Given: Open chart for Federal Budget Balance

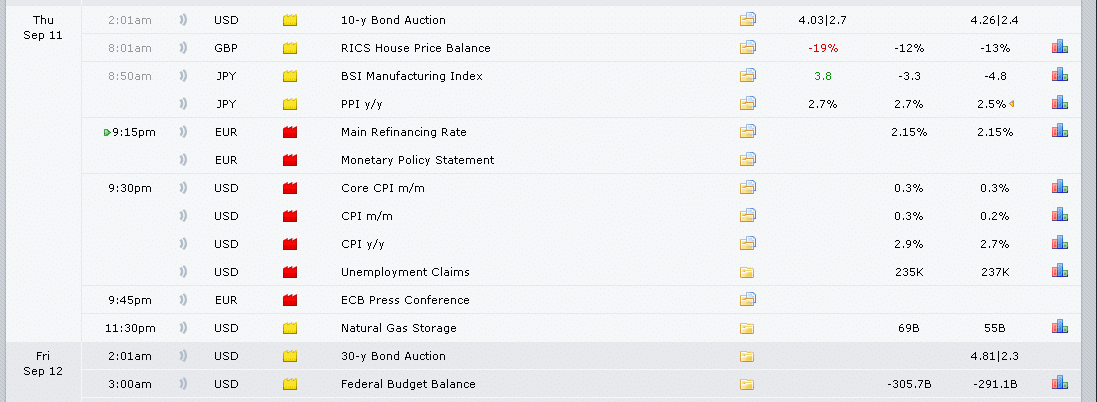Looking at the screenshot, I should pyautogui.click(x=1059, y=383).
